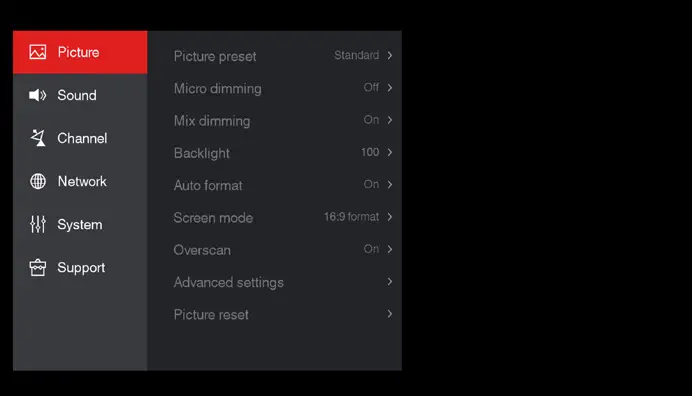Click the Support toolbox icon
This screenshot has height=396, width=692.
tap(38, 268)
